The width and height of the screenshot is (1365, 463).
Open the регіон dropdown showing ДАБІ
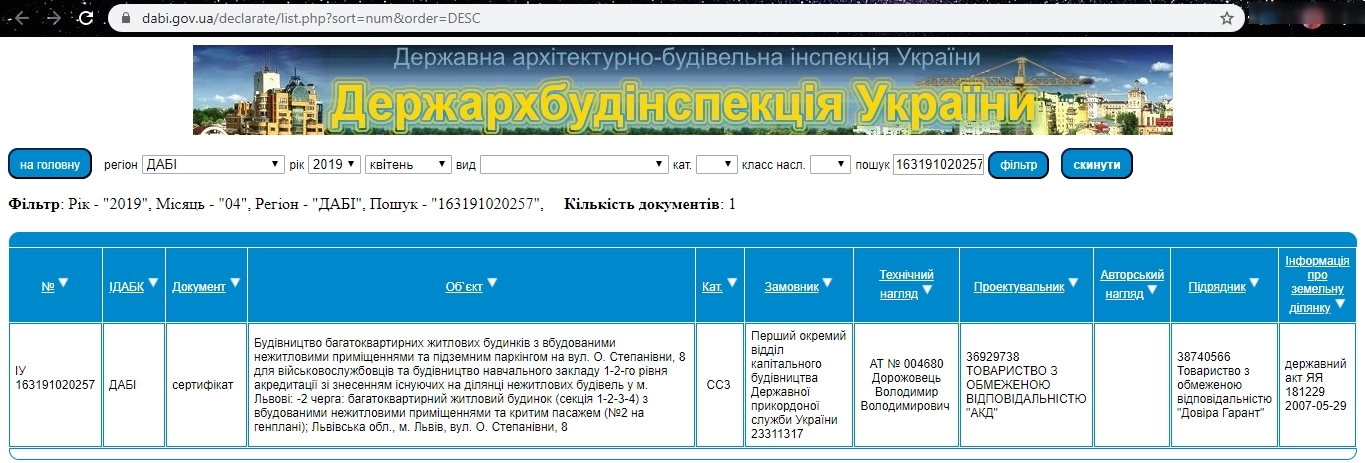pyautogui.click(x=213, y=164)
